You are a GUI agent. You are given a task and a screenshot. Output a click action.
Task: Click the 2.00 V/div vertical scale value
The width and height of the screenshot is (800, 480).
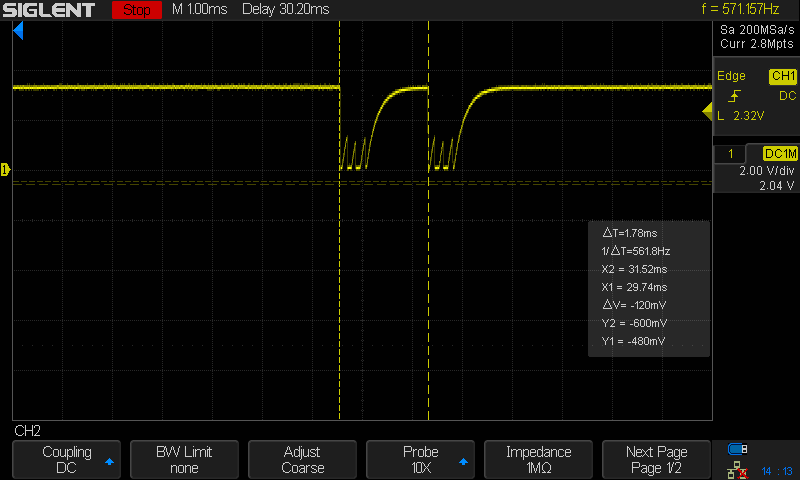tap(767, 171)
